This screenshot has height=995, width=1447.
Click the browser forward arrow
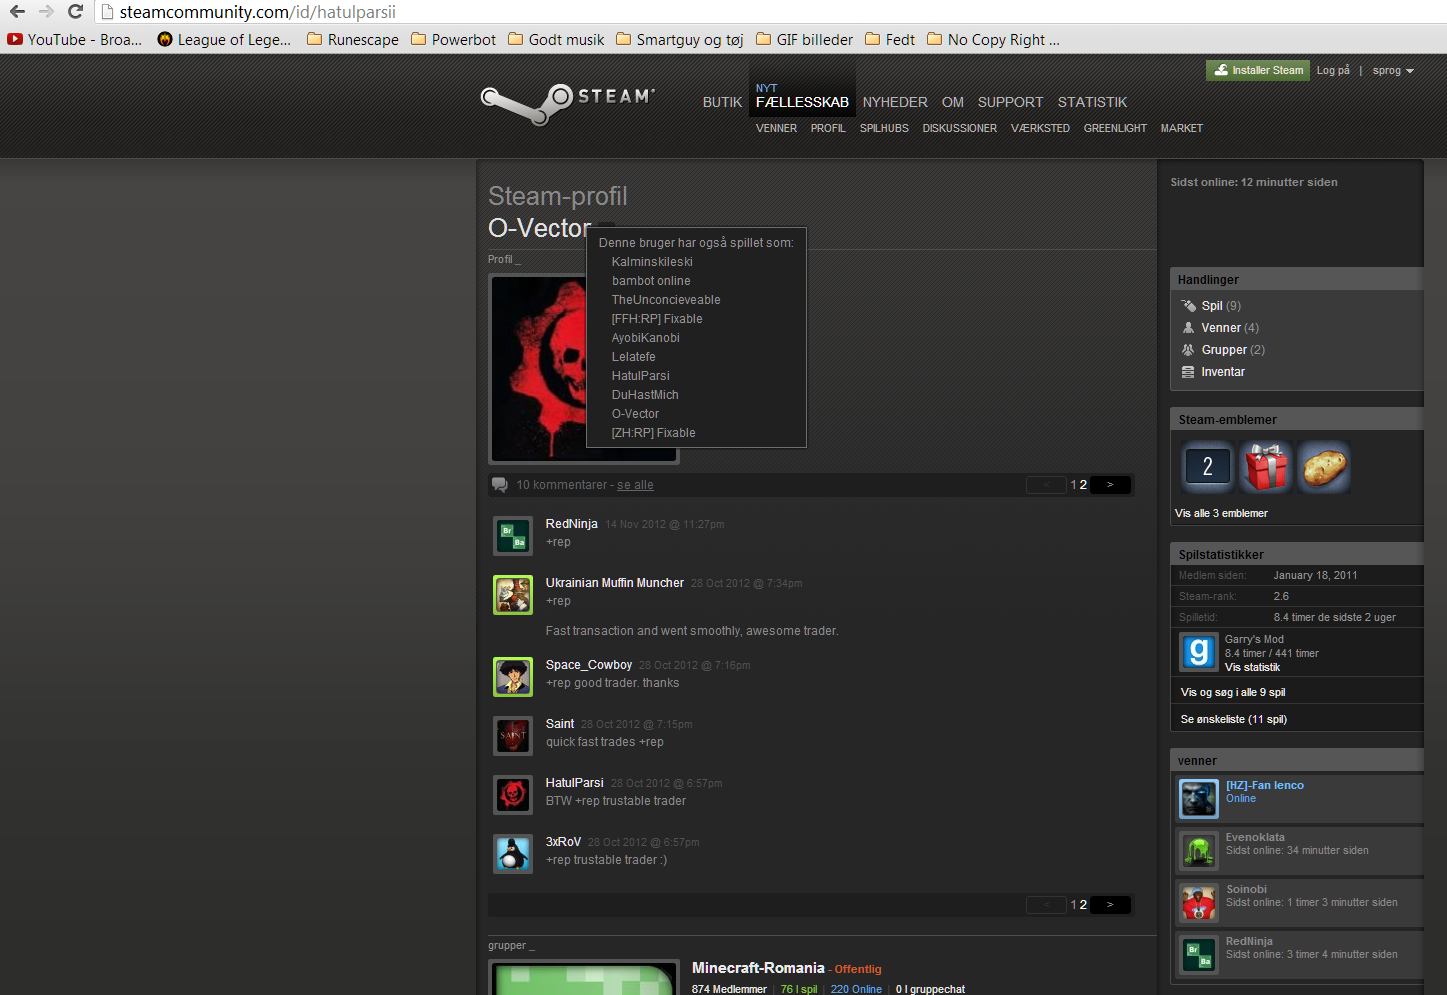coord(46,12)
